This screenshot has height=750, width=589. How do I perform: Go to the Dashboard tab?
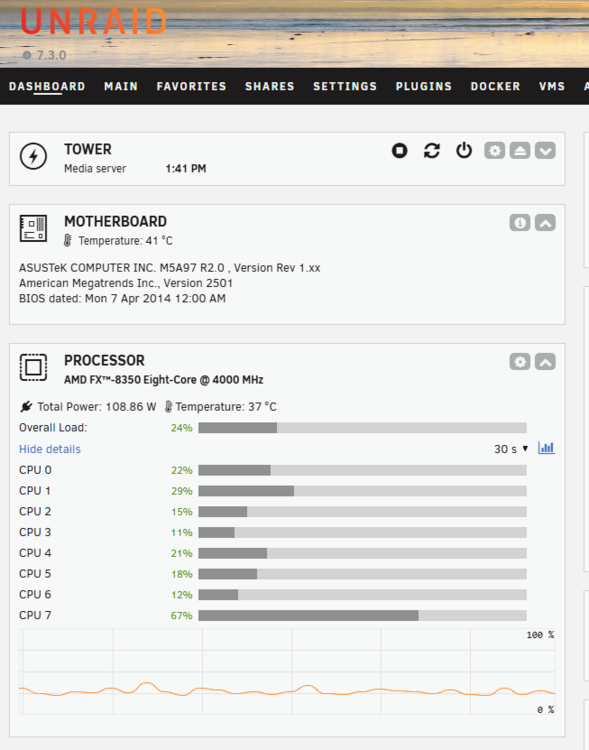(47, 87)
